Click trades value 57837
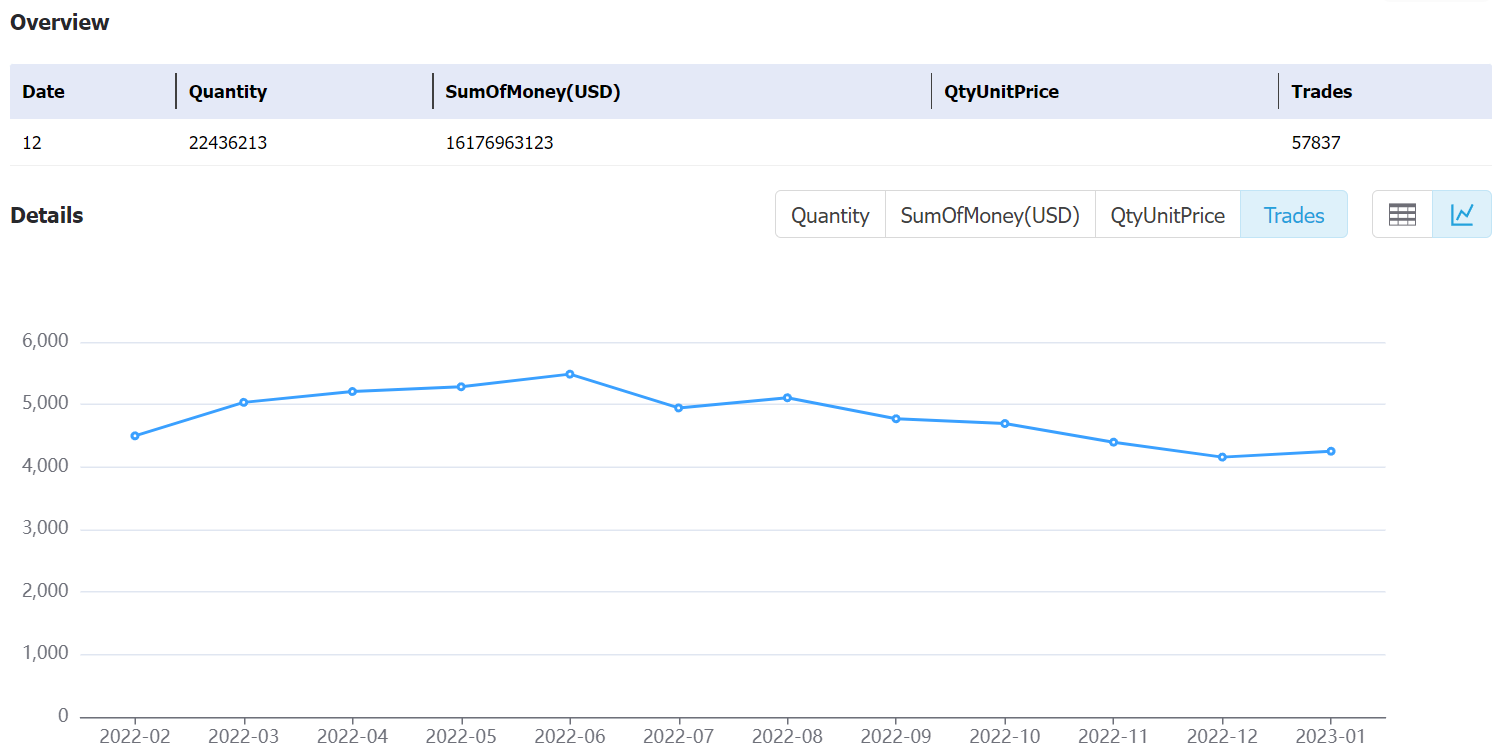 coord(1316,143)
